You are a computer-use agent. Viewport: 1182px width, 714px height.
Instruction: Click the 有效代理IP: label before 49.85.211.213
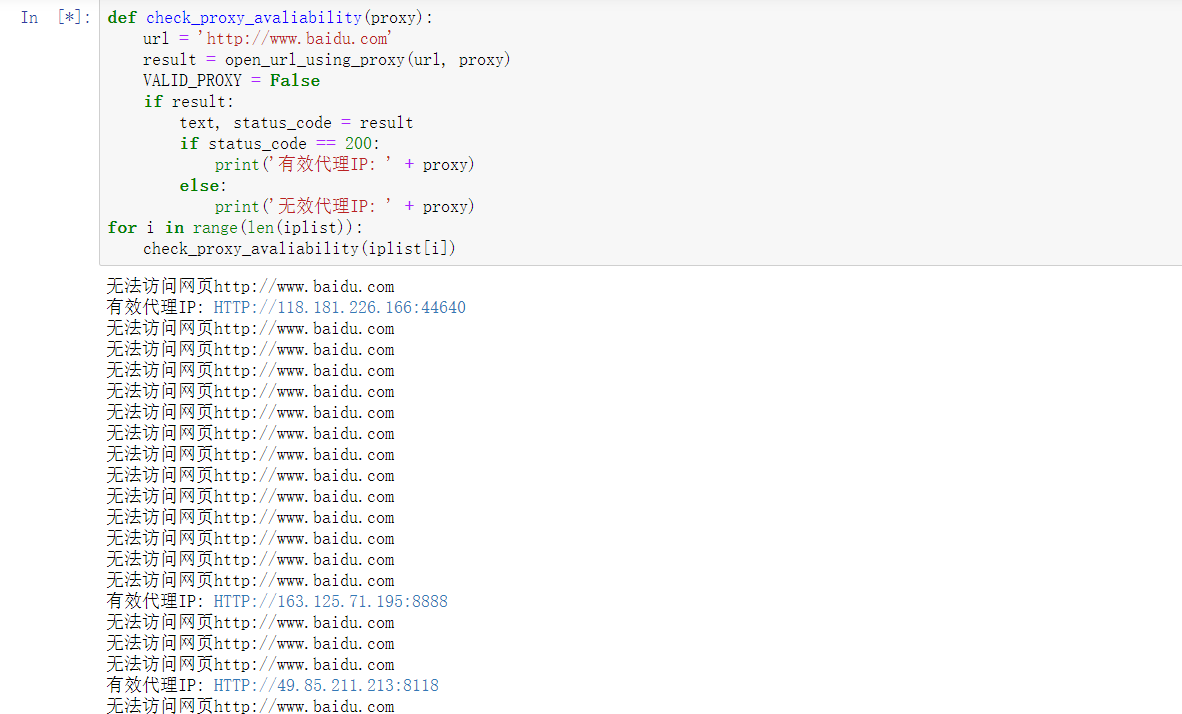point(155,685)
